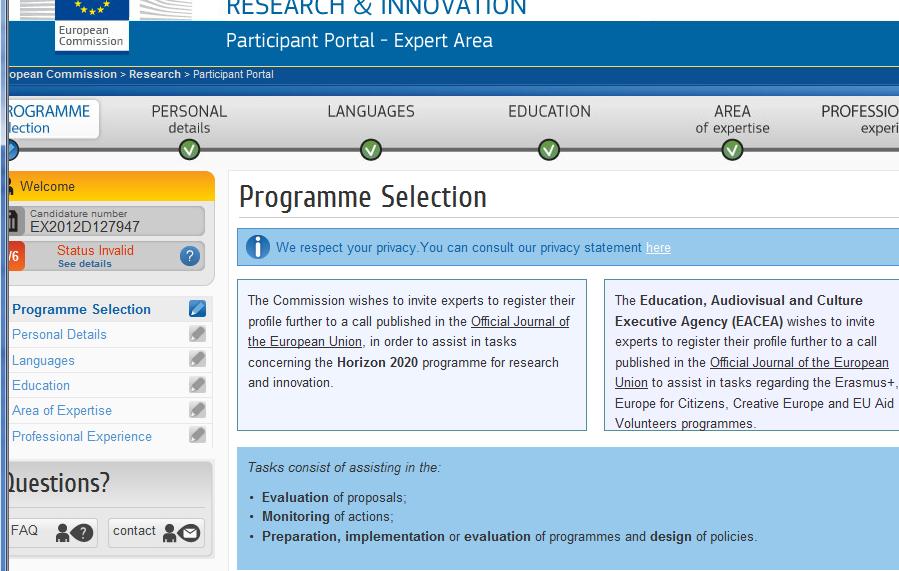
Task: Open the privacy statement 'here' link
Action: pyautogui.click(x=658, y=248)
